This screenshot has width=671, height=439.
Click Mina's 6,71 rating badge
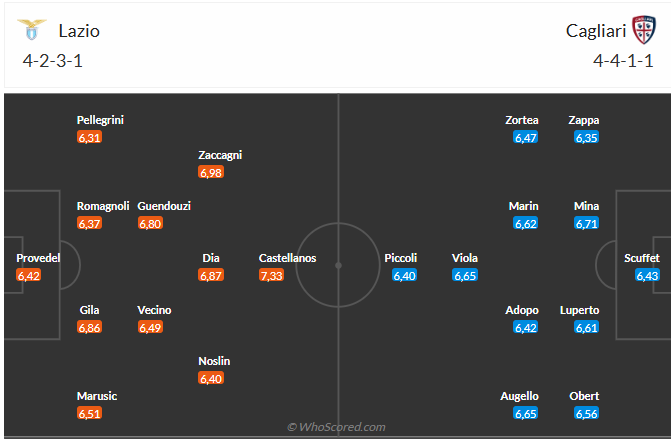point(586,224)
